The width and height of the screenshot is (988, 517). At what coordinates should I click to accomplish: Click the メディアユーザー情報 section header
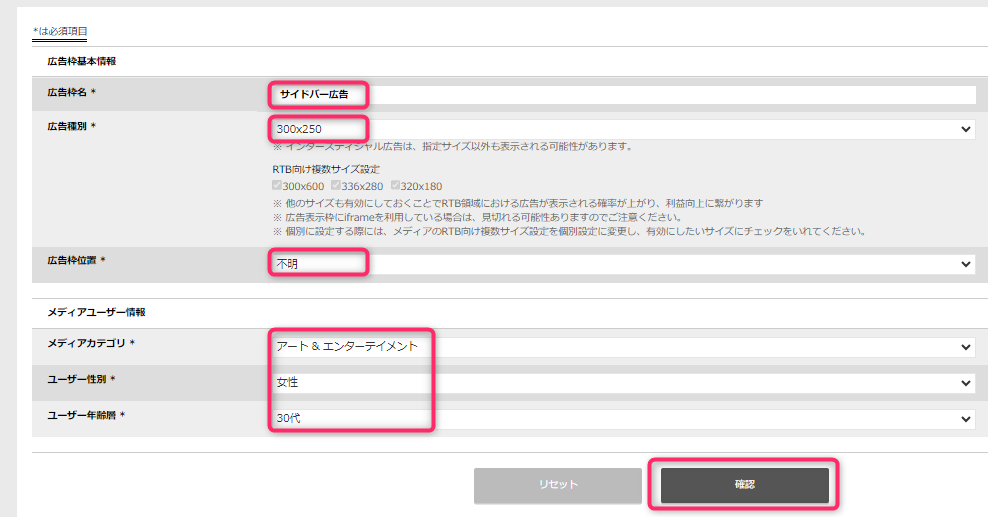tap(96, 312)
